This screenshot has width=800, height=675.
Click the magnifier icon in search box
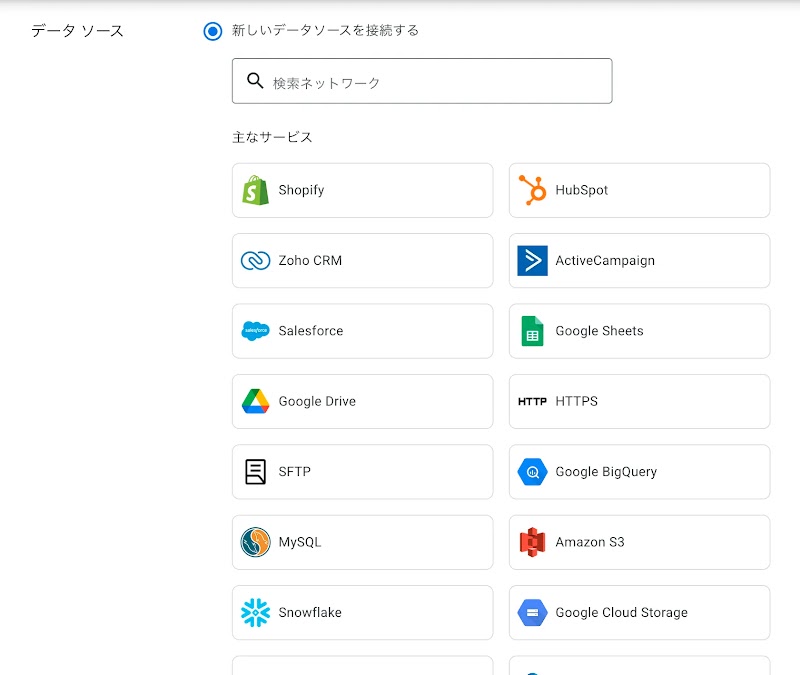[x=255, y=81]
